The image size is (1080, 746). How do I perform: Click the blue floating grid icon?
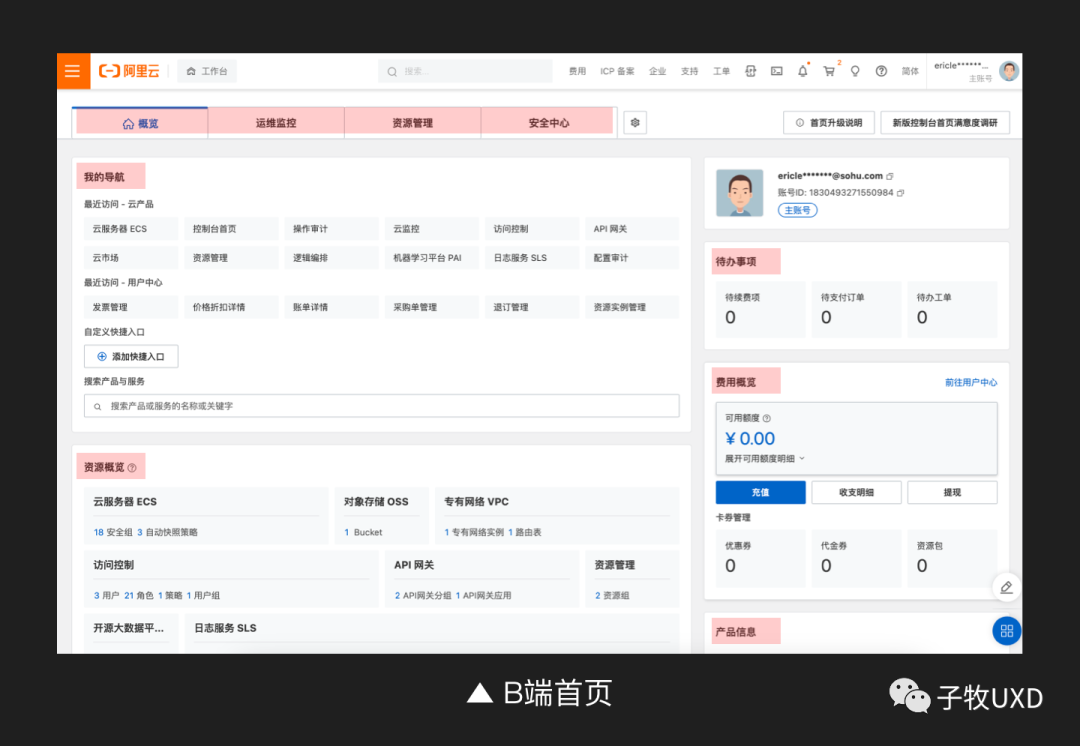pyautogui.click(x=1006, y=631)
